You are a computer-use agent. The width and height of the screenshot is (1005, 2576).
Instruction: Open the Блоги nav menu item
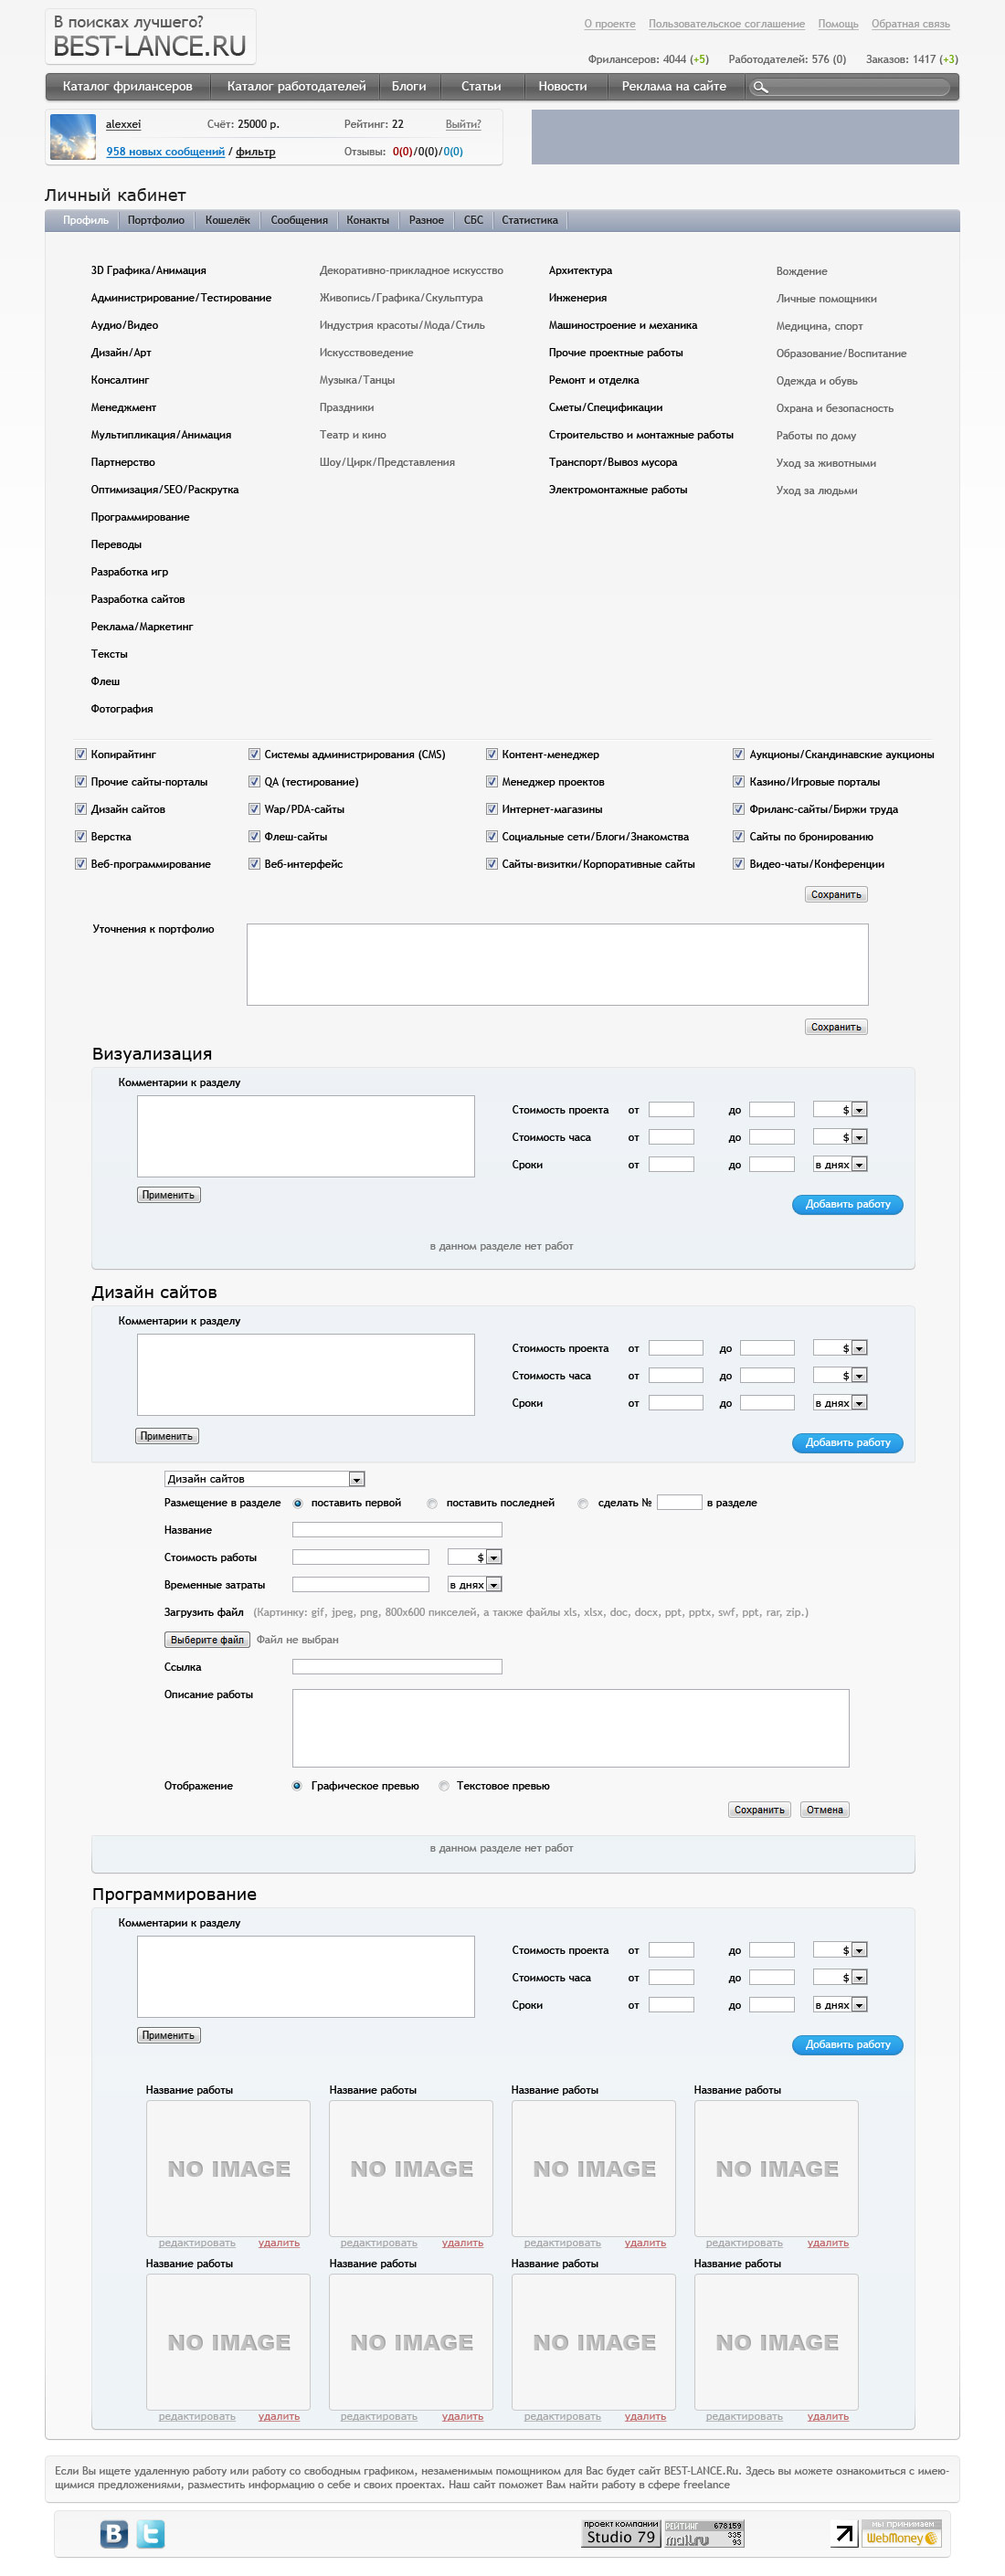point(409,86)
